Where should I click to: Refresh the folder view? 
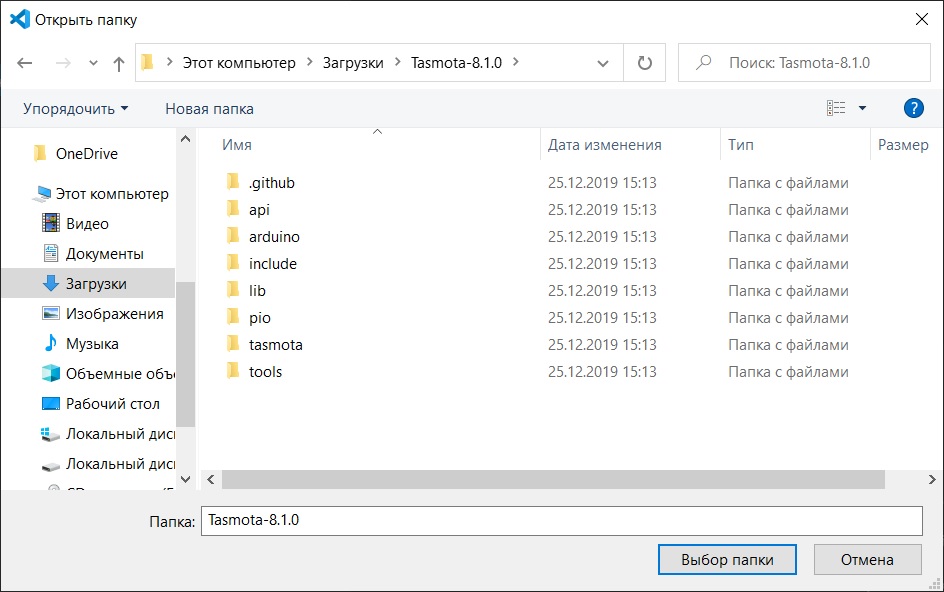tap(645, 63)
